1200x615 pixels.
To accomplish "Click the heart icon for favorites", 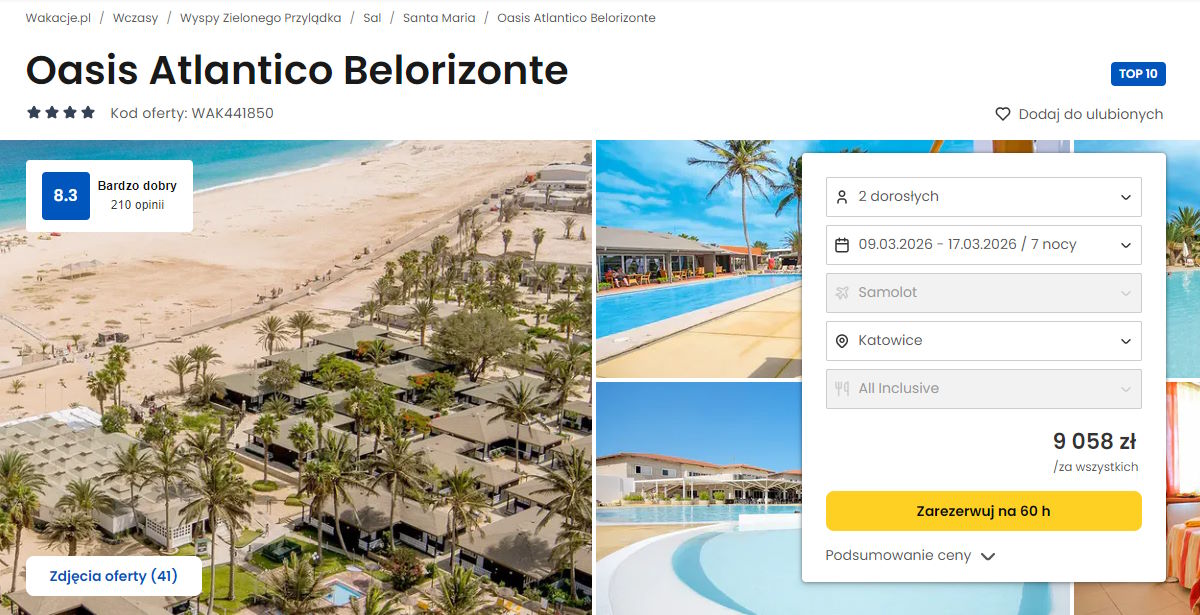I will [1003, 114].
